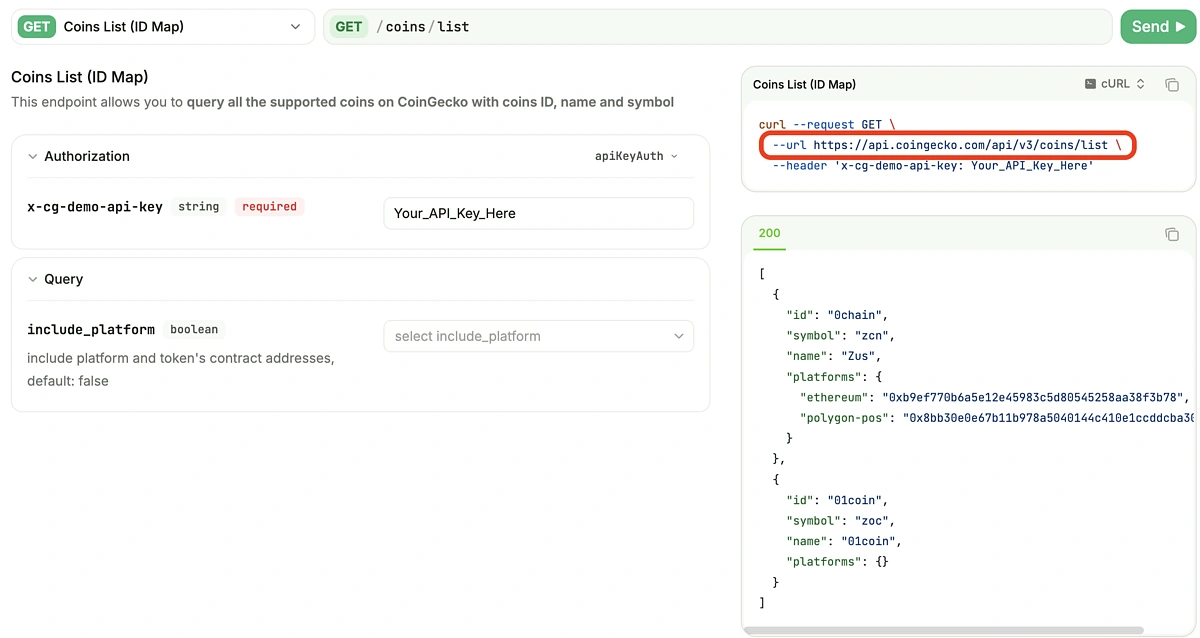Click the GET badge in the request URL bar

pyautogui.click(x=348, y=26)
